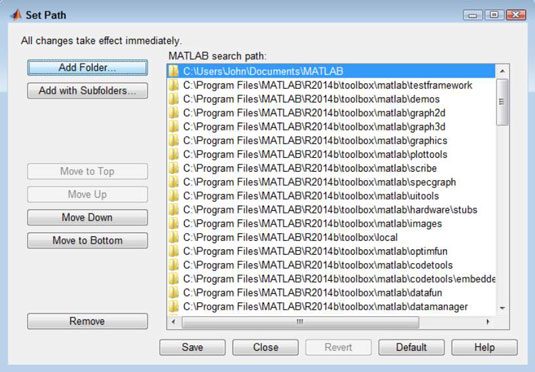The width and height of the screenshot is (535, 372).
Task: Select the C:\Users\John\Documents\MATLAB entry
Action: click(331, 71)
